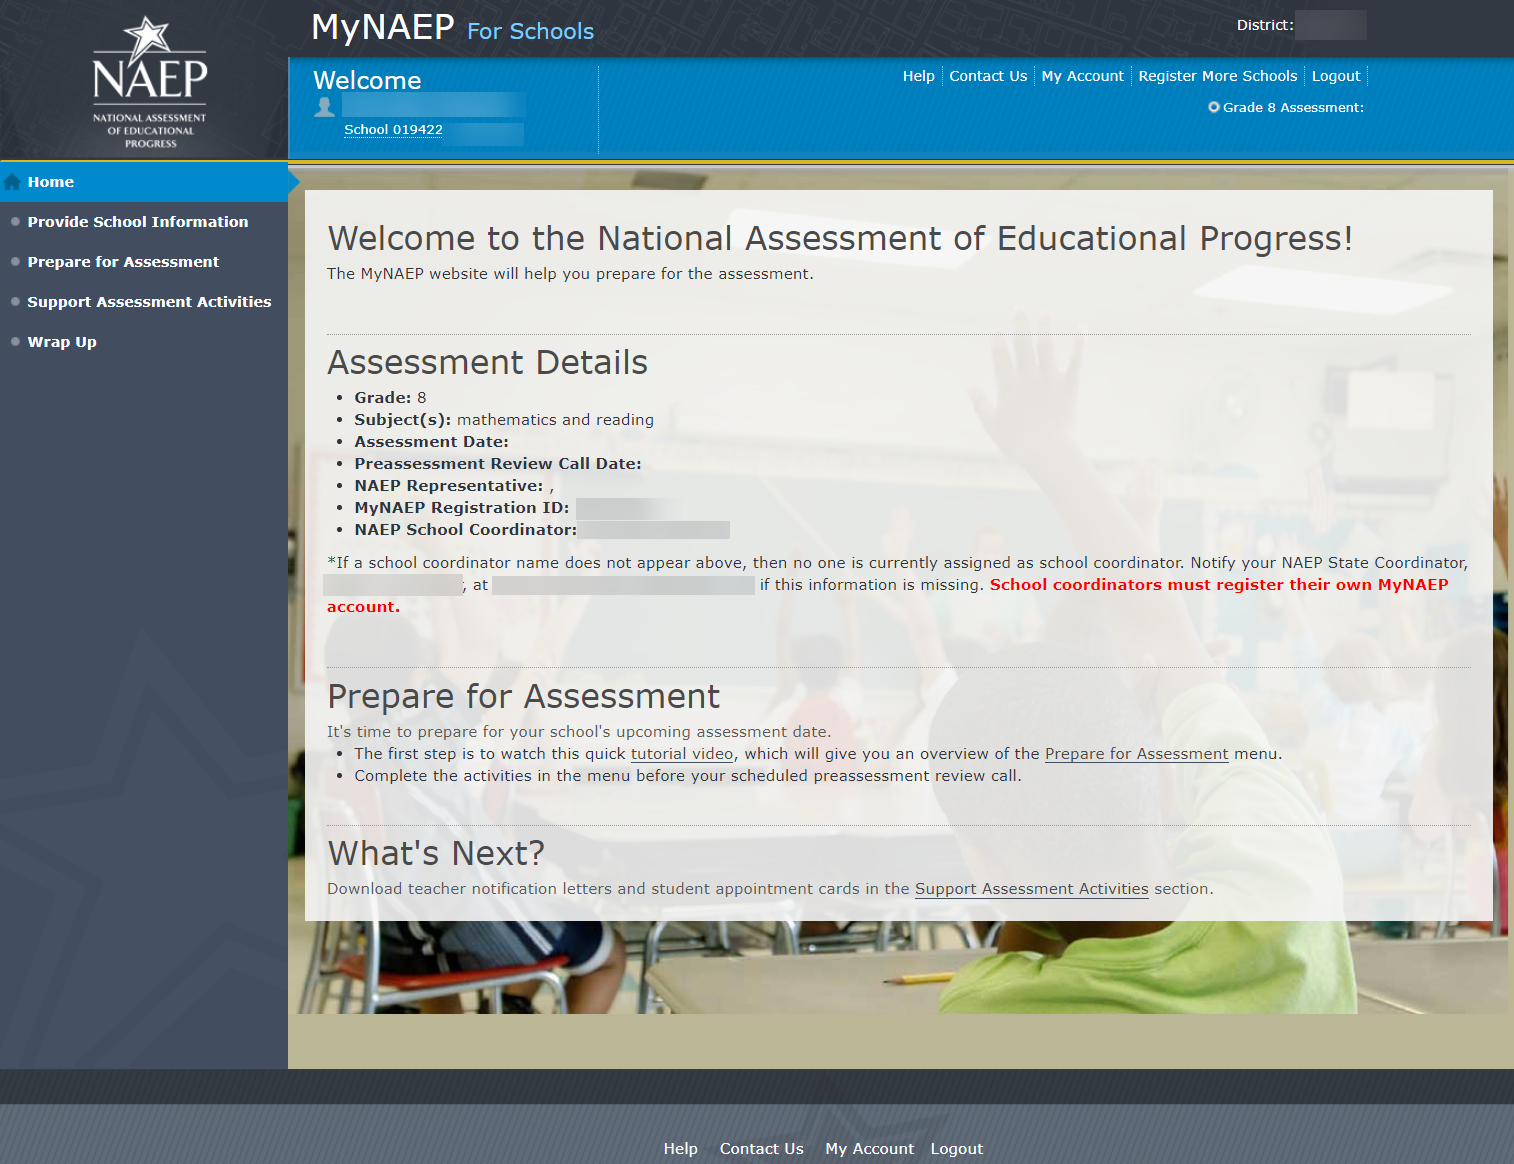Screen dimensions: 1514x1164
Task: Click the user profile silhouette icon
Action: click(x=324, y=106)
